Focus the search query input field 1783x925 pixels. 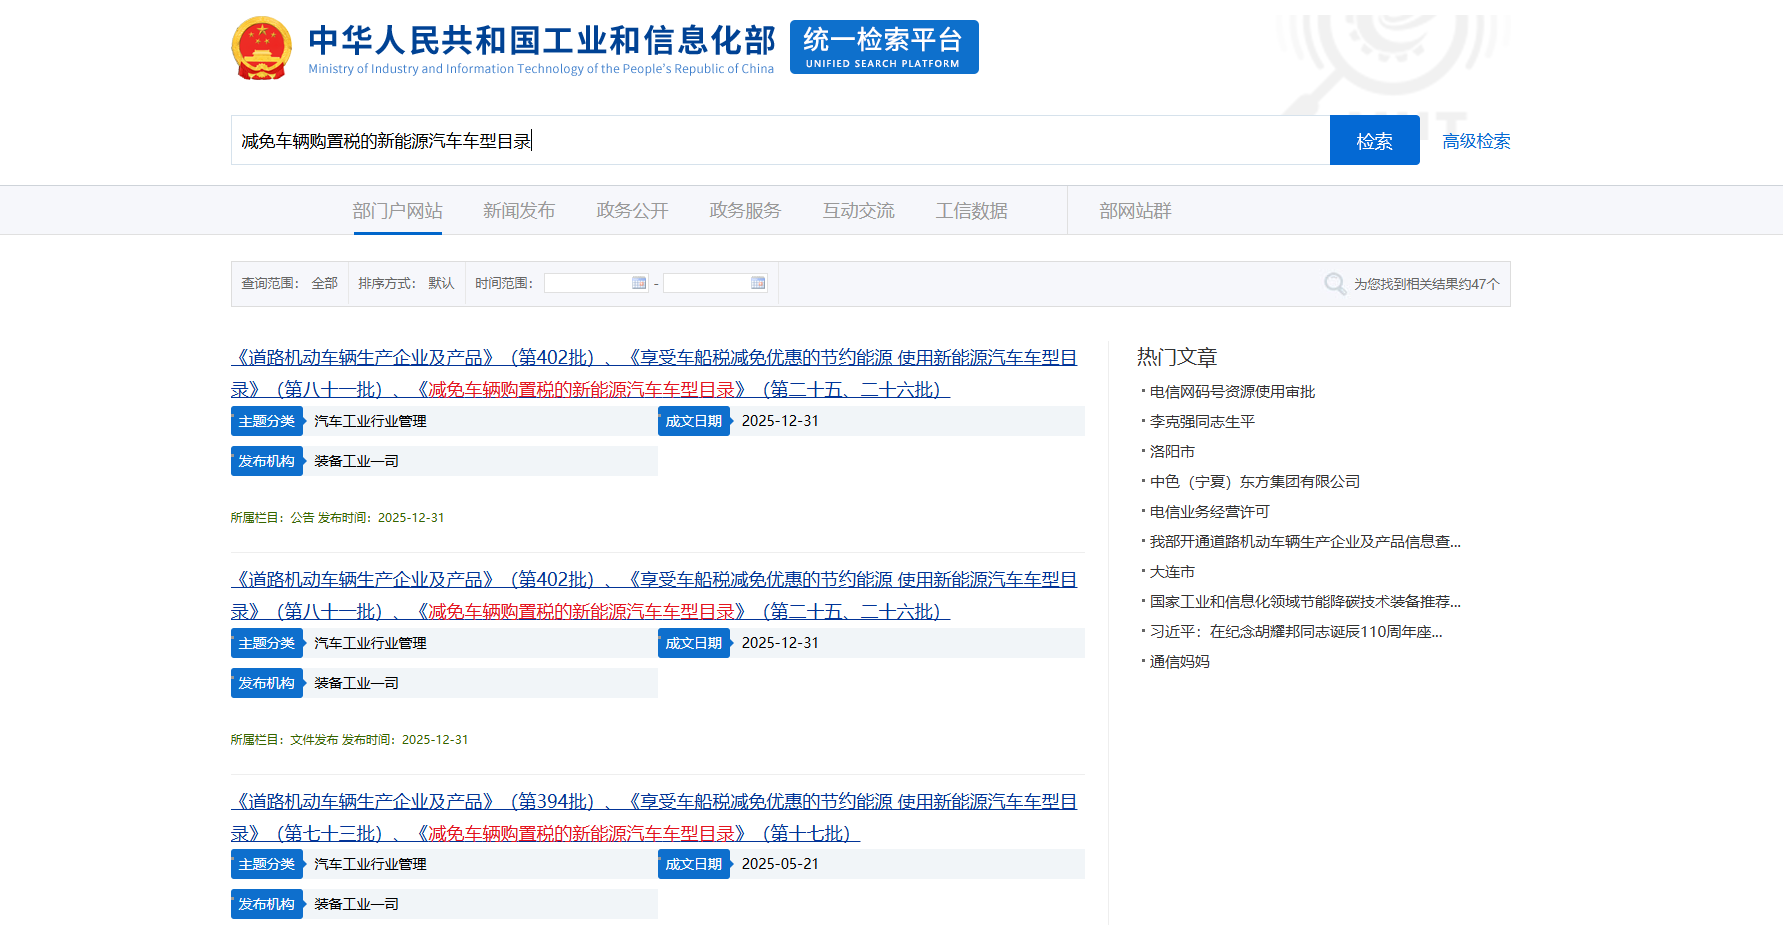point(780,141)
